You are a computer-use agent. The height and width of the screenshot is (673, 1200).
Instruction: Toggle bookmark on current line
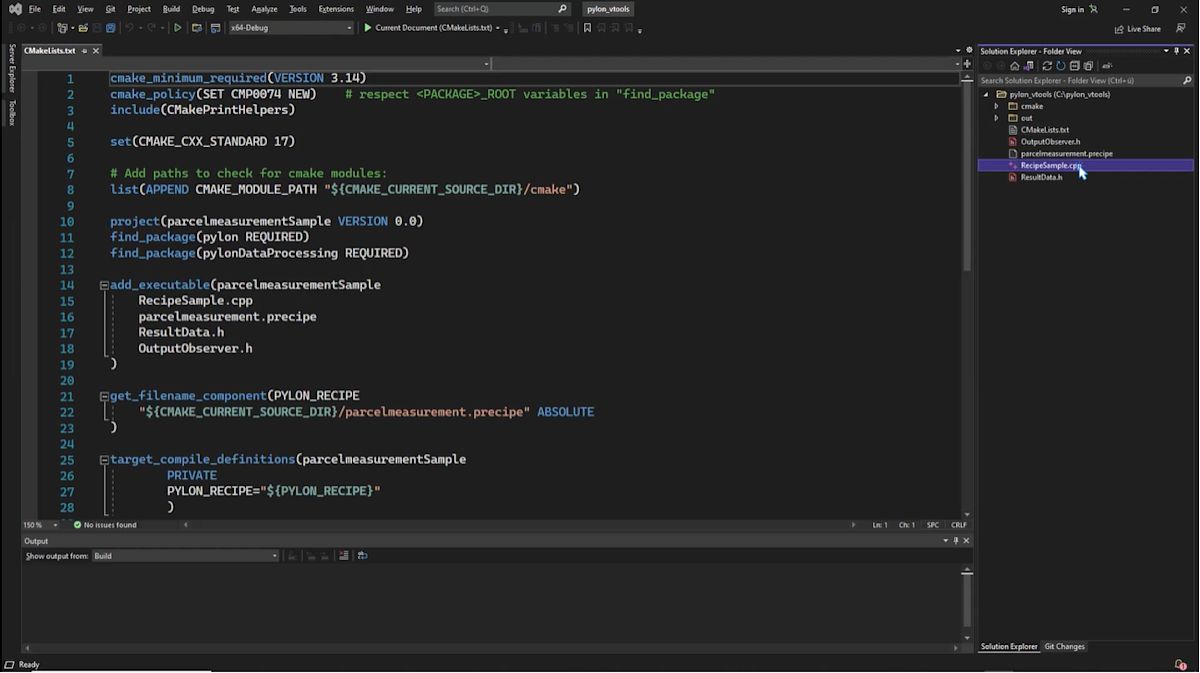pyautogui.click(x=587, y=28)
